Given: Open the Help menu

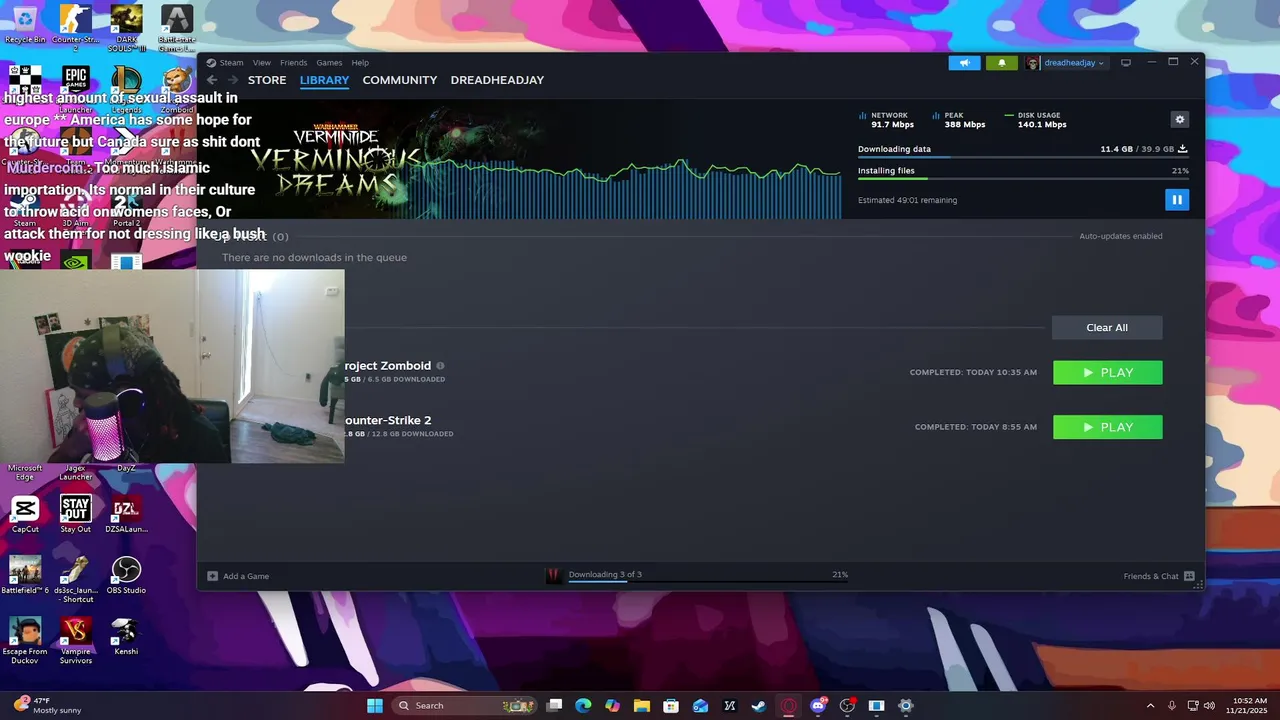Looking at the screenshot, I should [x=360, y=63].
